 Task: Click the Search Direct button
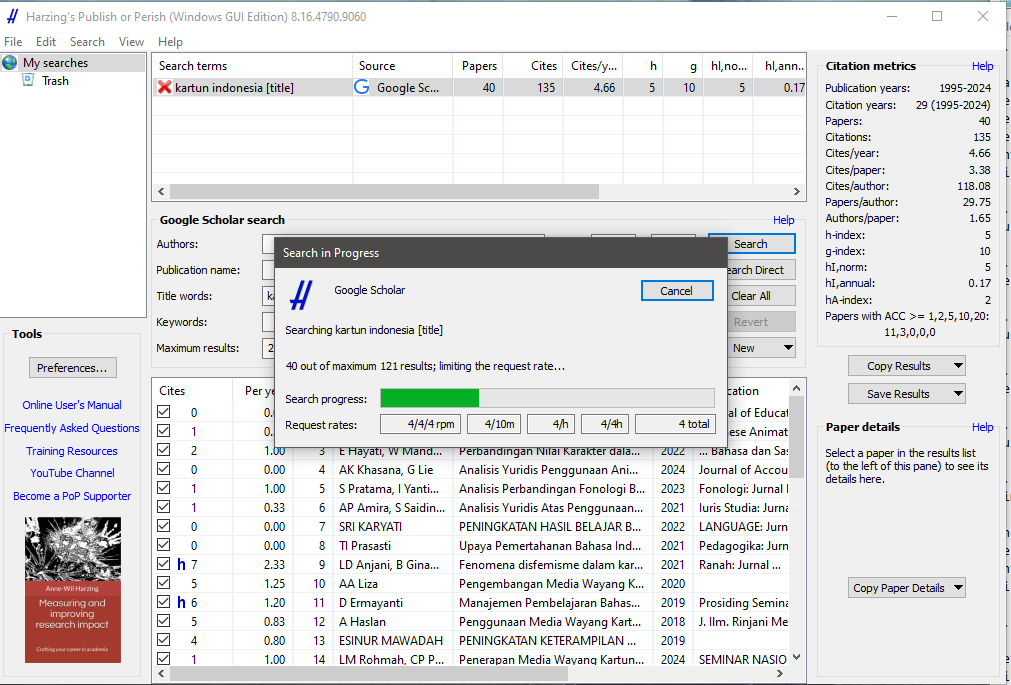[x=761, y=270]
